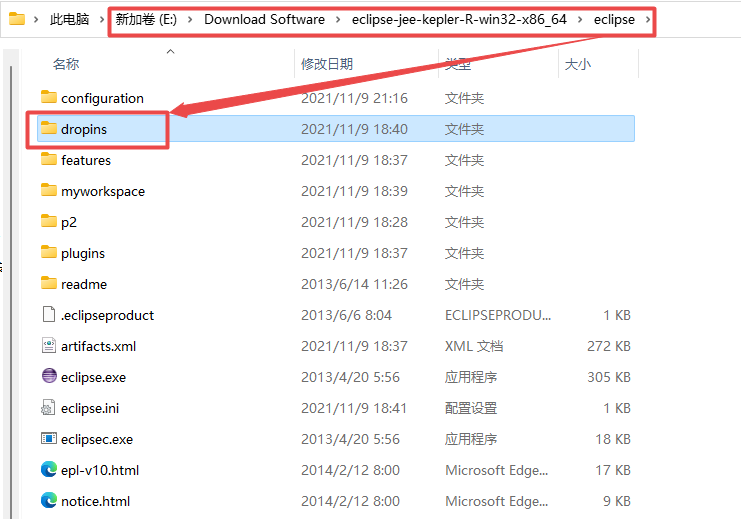741x519 pixels.
Task: Expand chevron after 此电脑 in breadcrumb
Action: point(102,20)
